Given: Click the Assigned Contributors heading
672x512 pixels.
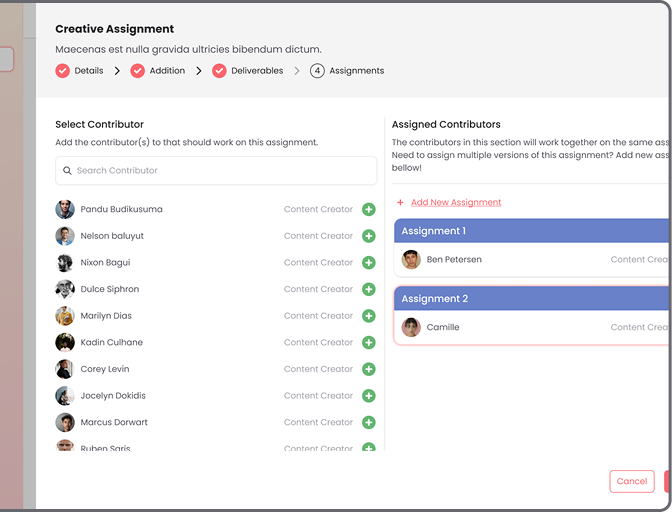Looking at the screenshot, I should click(x=446, y=124).
